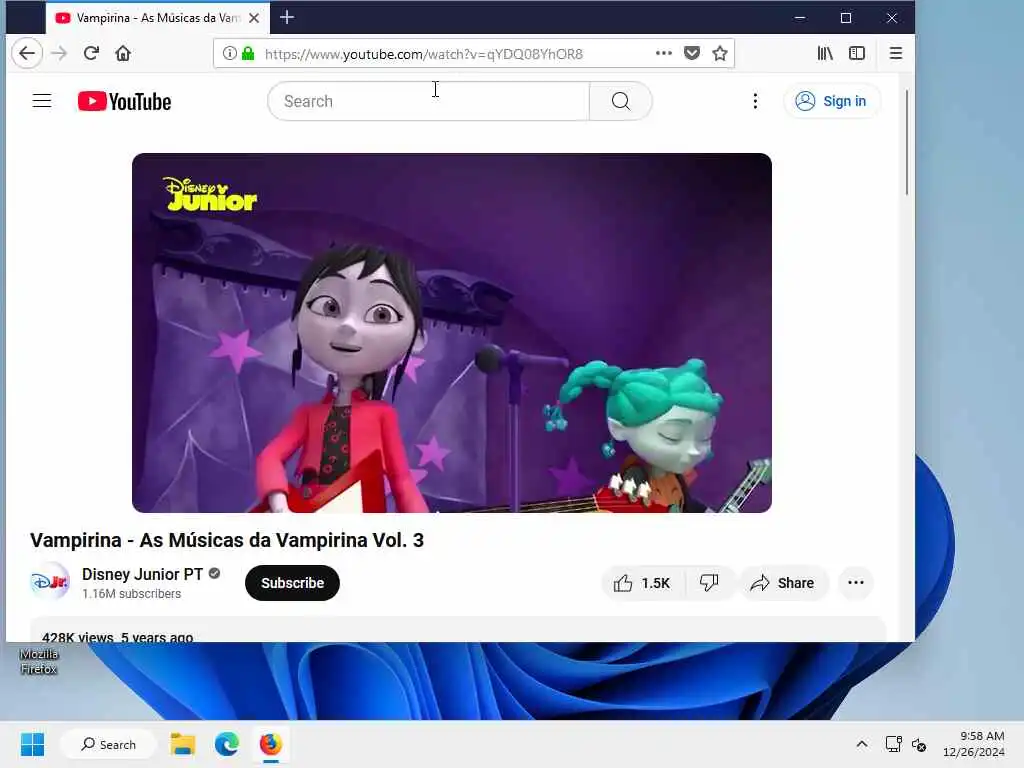The width and height of the screenshot is (1024, 768).
Task: Click the green padlock connection icon
Action: point(248,54)
